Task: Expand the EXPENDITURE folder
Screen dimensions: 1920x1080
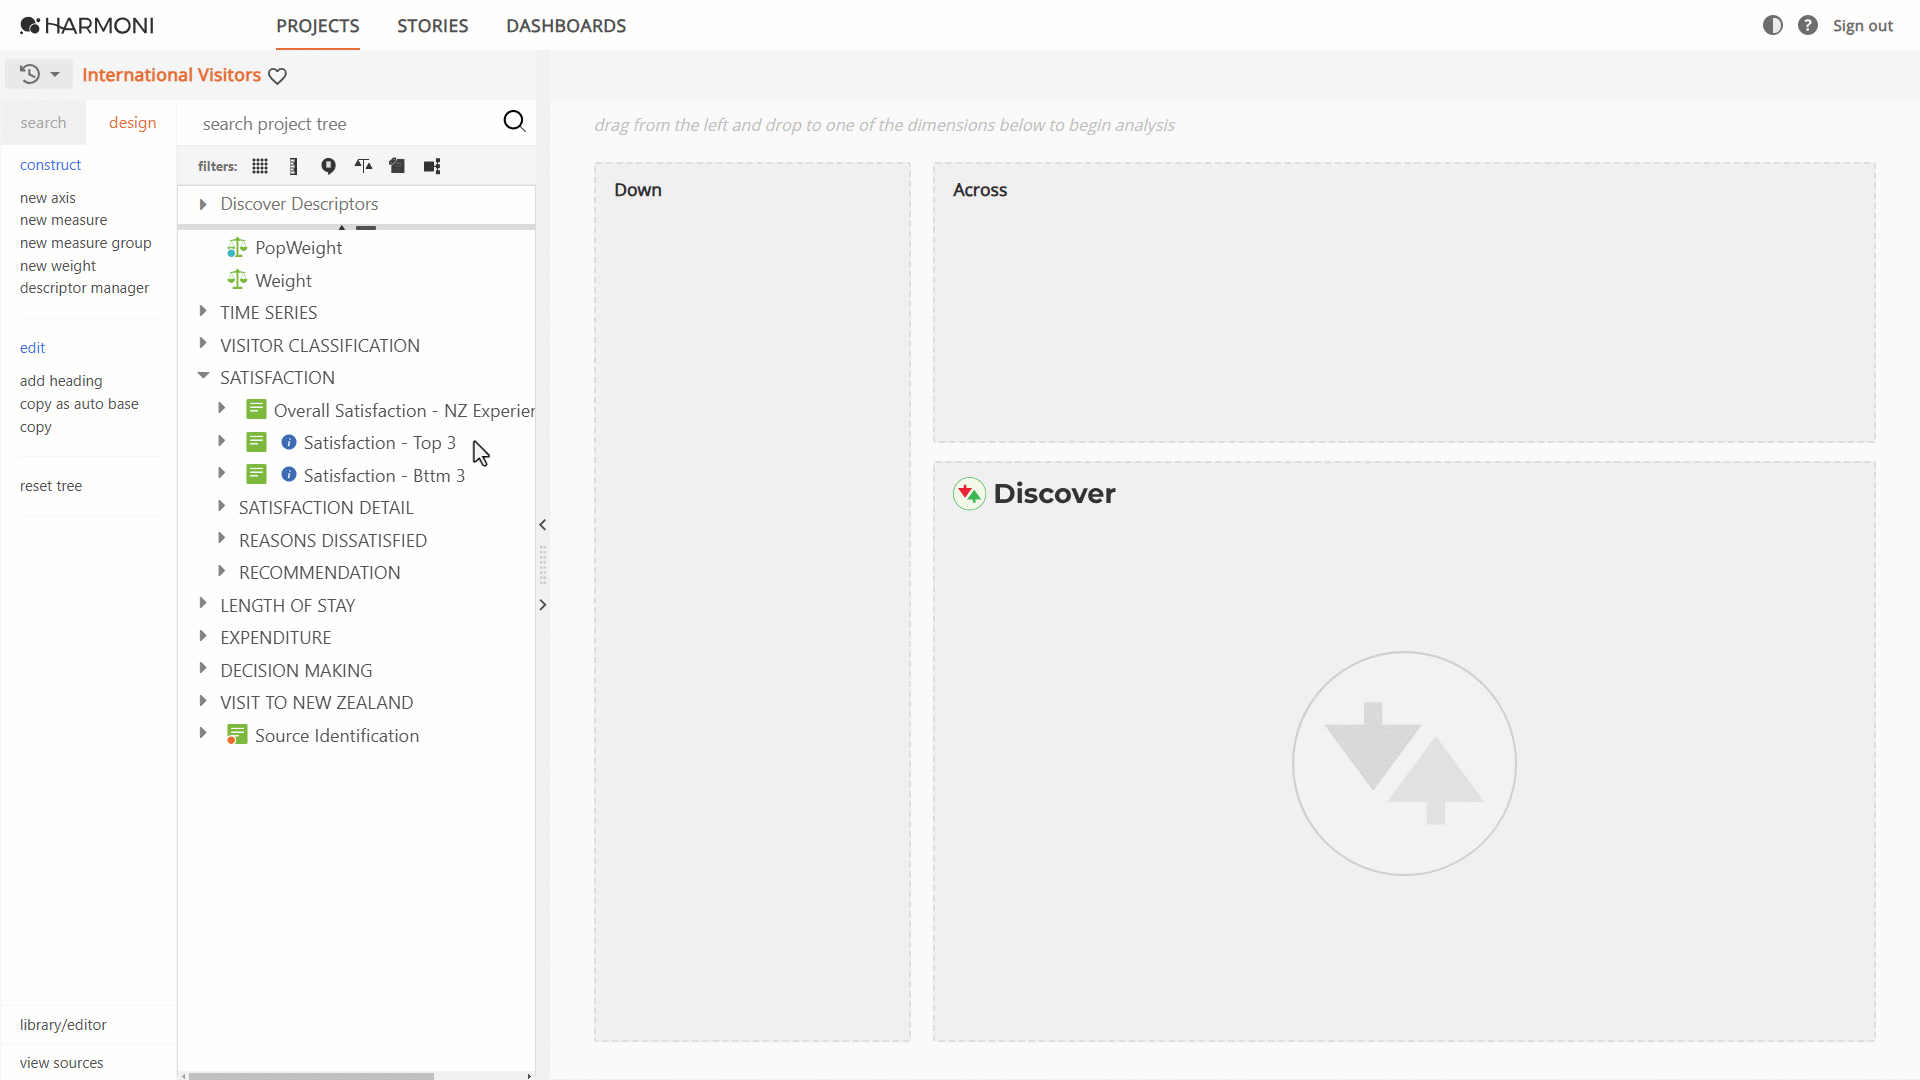Action: (x=203, y=636)
